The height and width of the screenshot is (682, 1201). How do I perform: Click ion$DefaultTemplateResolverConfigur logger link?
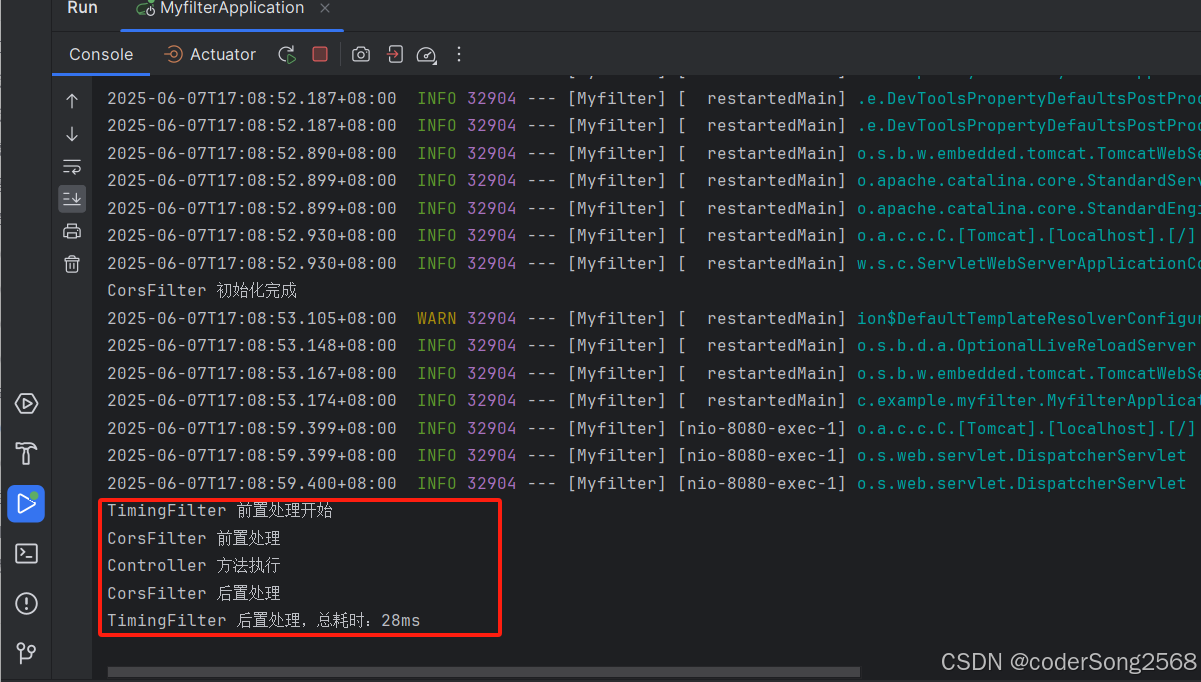(1029, 318)
